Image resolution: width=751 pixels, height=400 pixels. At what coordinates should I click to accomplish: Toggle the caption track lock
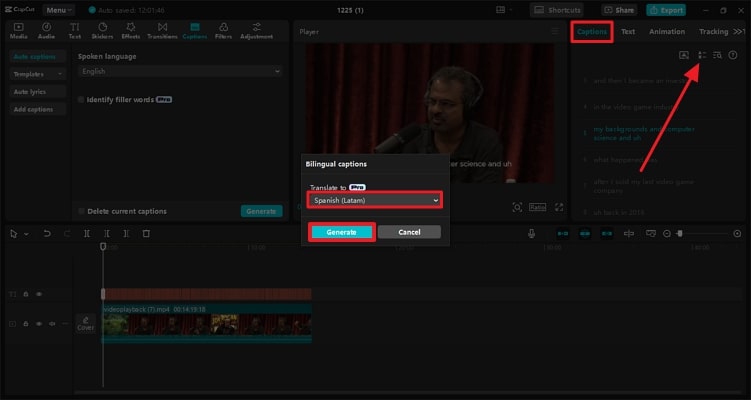point(26,294)
